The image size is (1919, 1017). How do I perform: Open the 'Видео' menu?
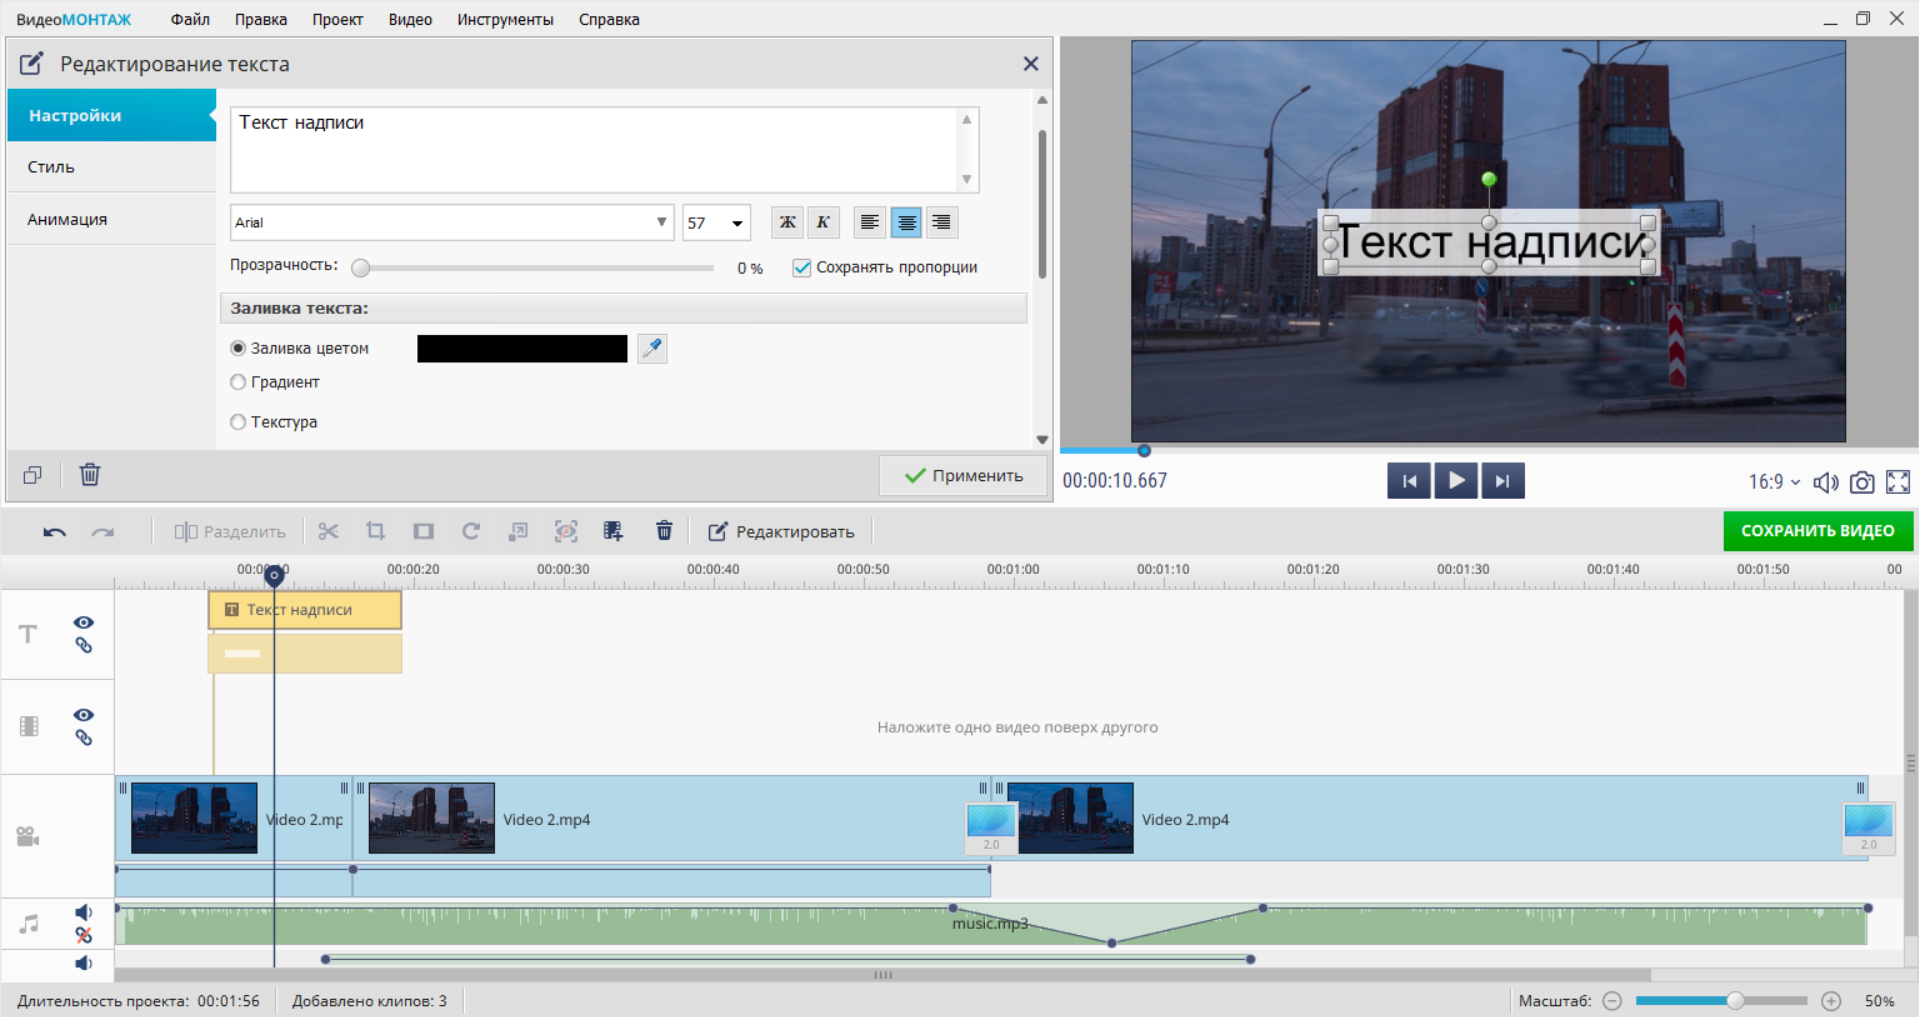pyautogui.click(x=410, y=19)
